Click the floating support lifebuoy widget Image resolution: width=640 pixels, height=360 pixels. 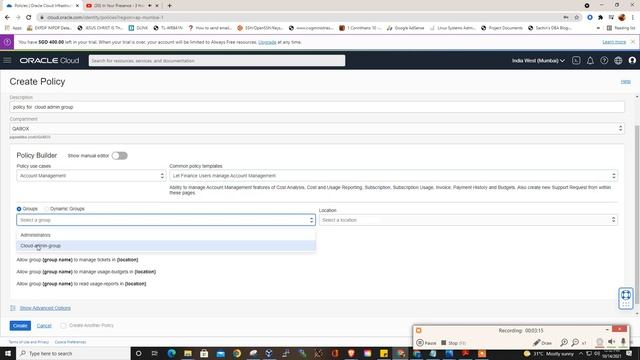[x=626, y=298]
